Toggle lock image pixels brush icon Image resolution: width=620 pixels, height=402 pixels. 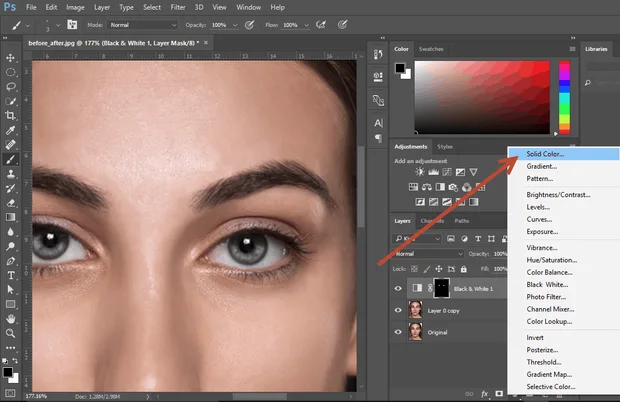tap(426, 269)
